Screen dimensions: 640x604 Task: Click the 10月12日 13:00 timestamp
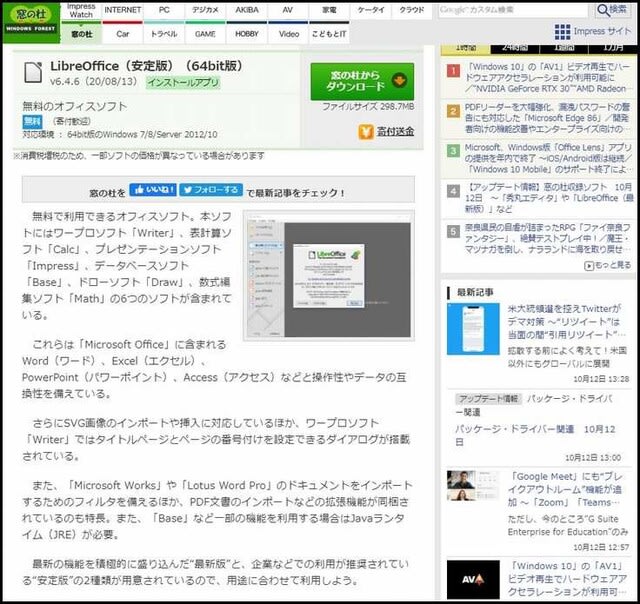(x=593, y=457)
